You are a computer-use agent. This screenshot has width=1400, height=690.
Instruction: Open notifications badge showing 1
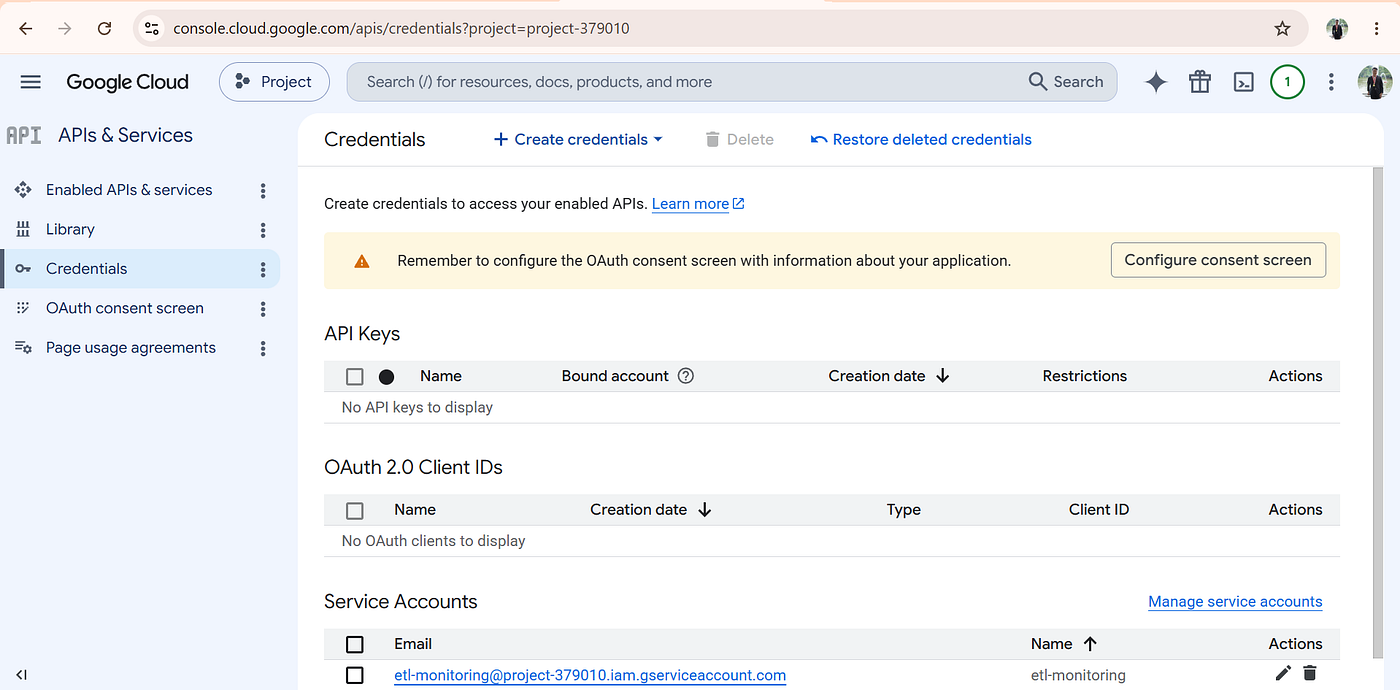coord(1287,82)
